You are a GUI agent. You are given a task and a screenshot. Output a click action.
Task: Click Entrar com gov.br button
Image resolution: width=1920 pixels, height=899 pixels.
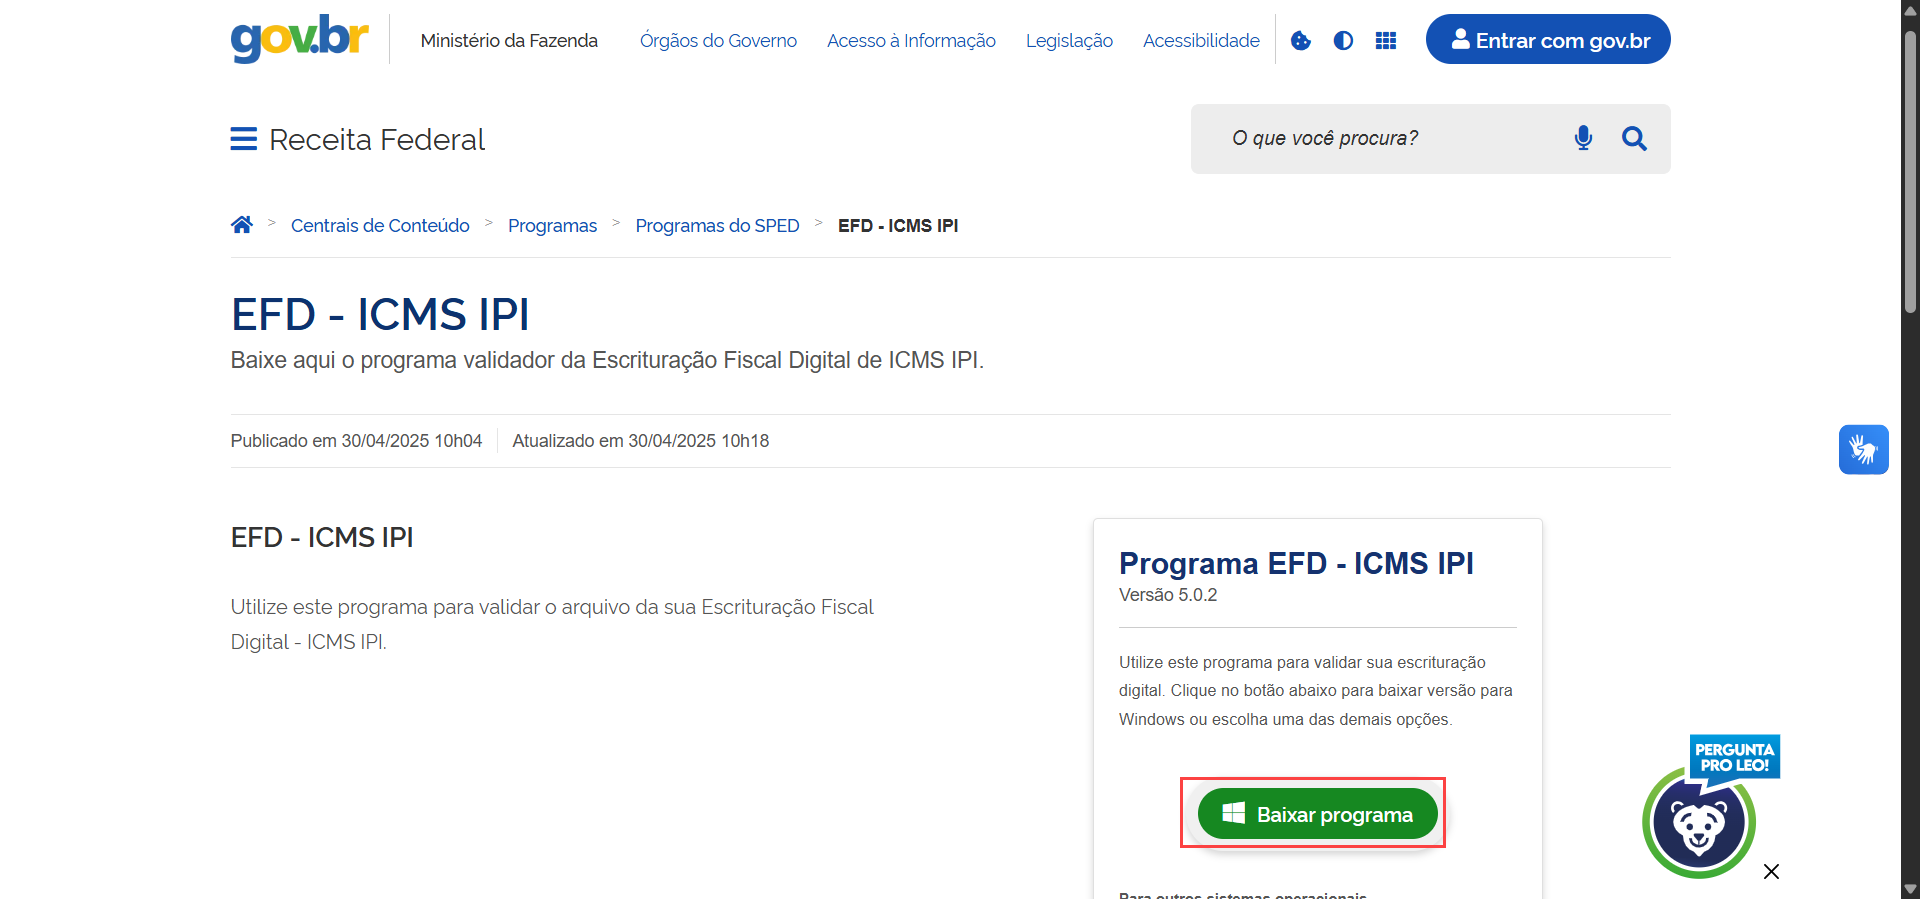(1548, 40)
